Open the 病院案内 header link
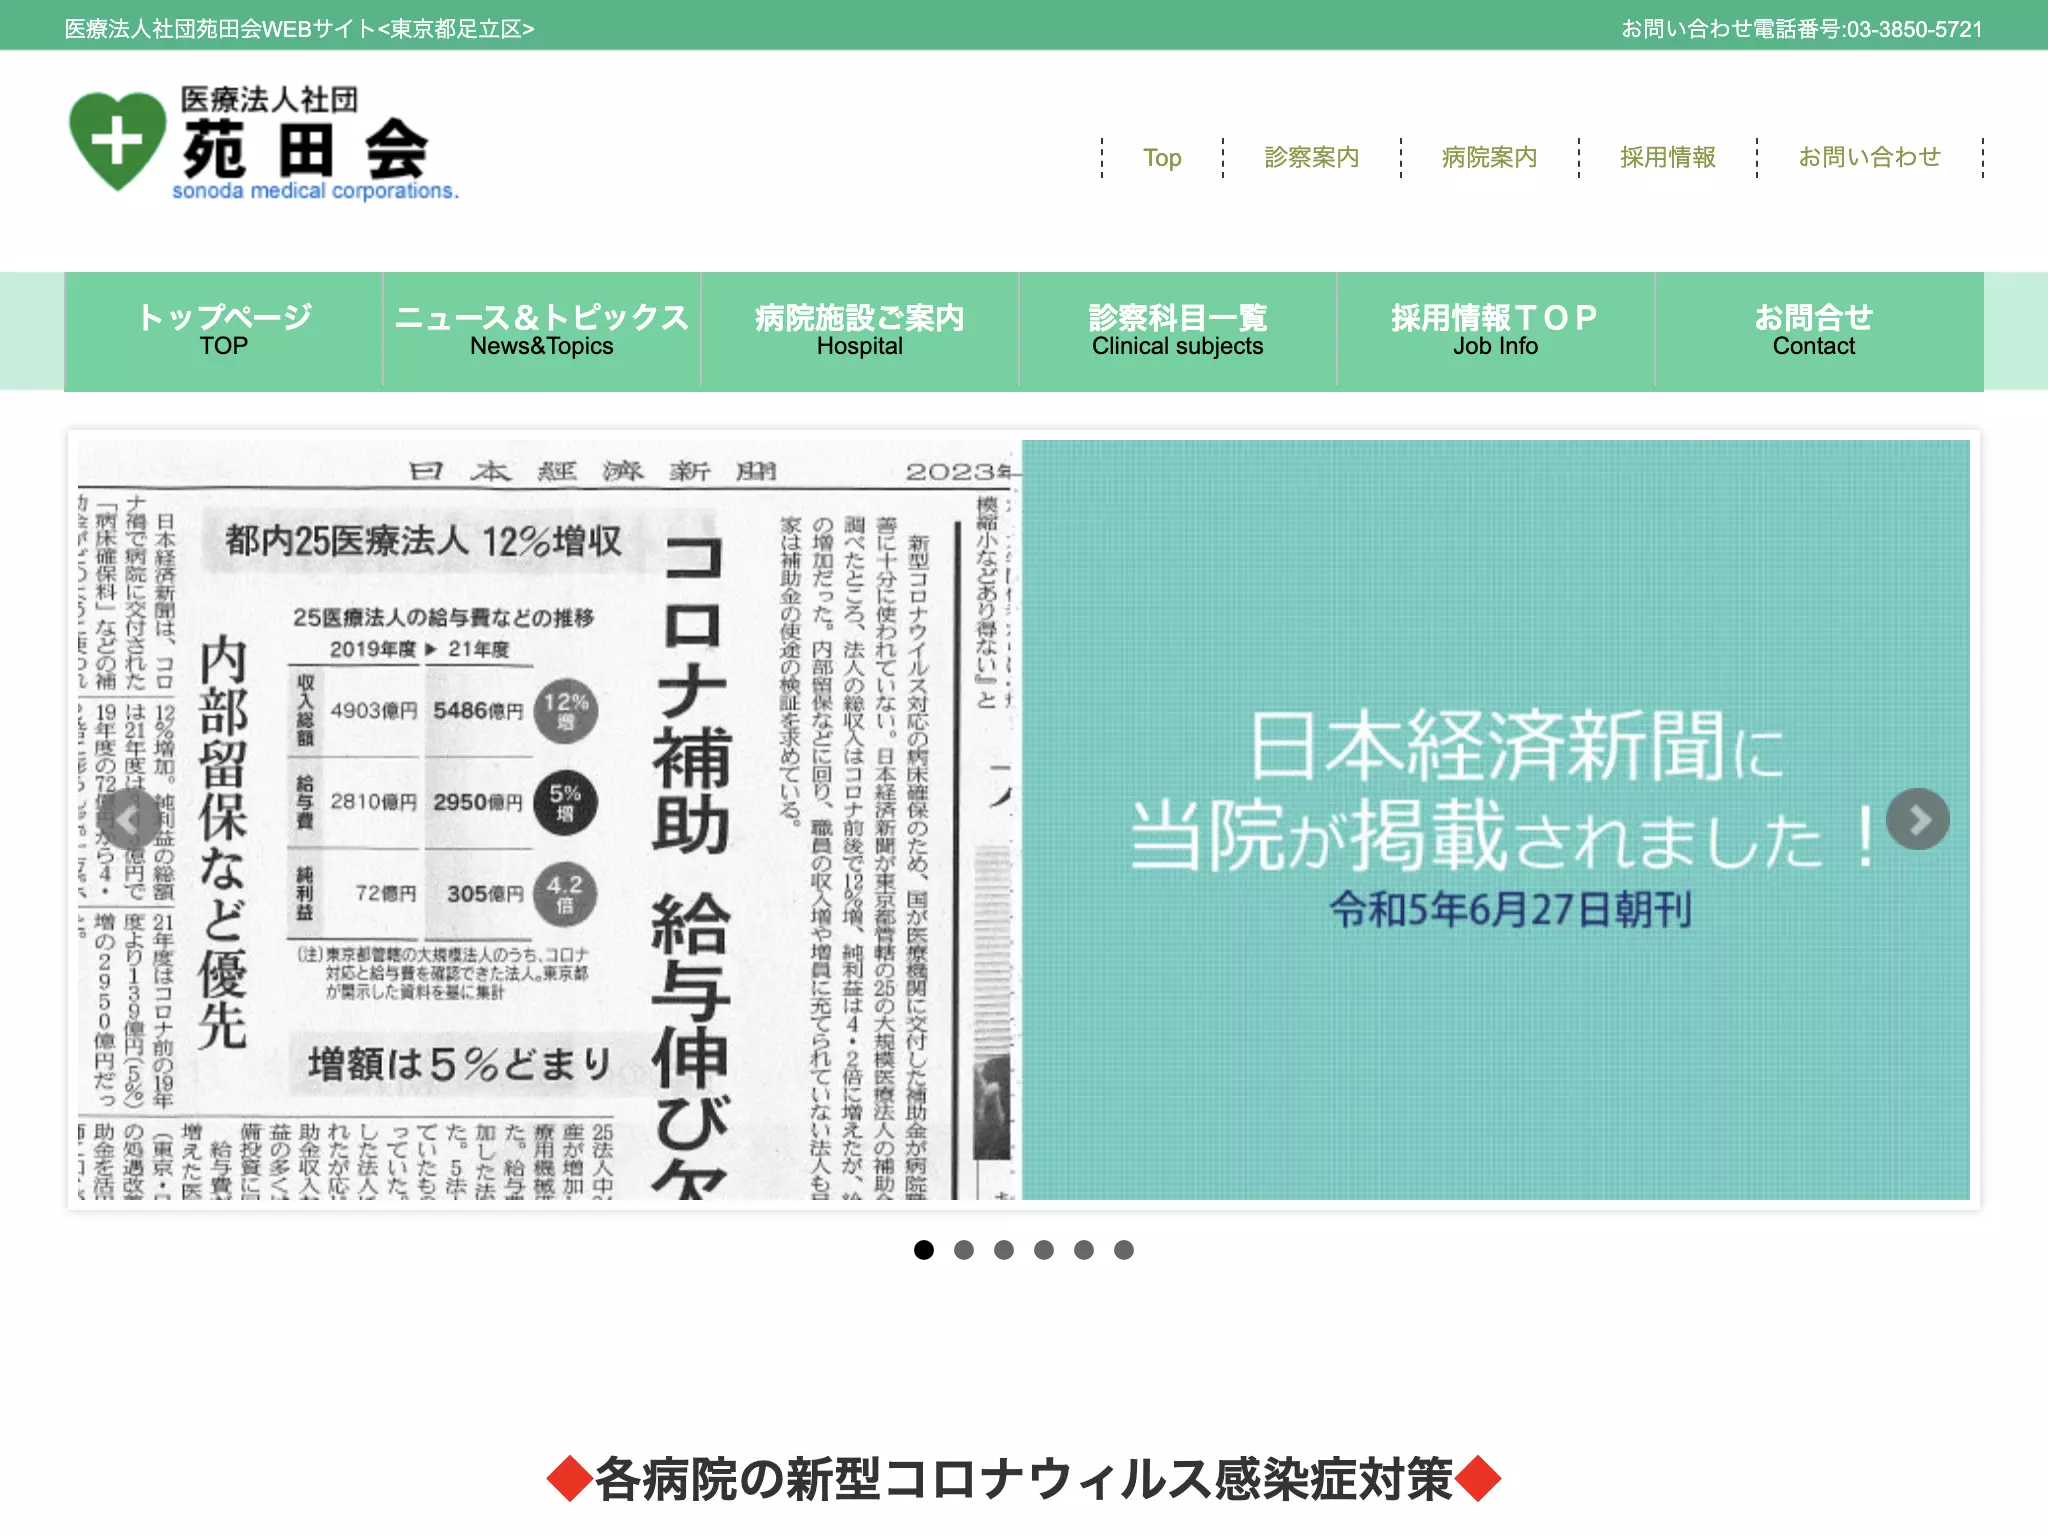Screen dimensions: 2048x1536 tap(1490, 158)
